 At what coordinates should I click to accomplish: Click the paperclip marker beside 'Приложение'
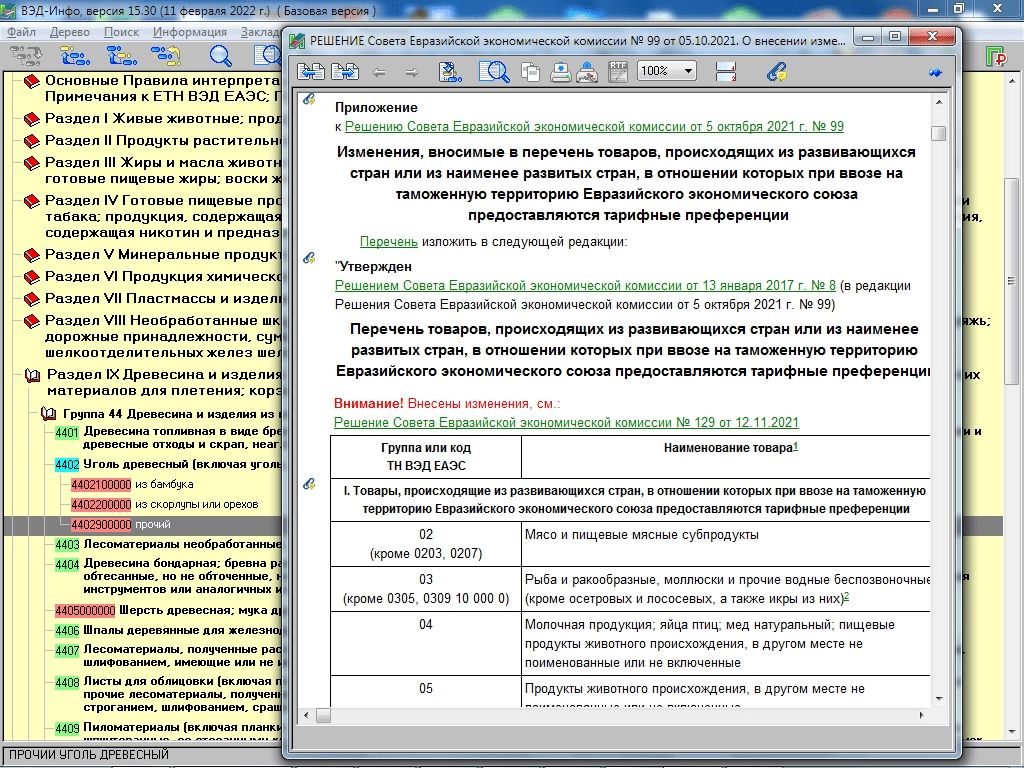310,99
